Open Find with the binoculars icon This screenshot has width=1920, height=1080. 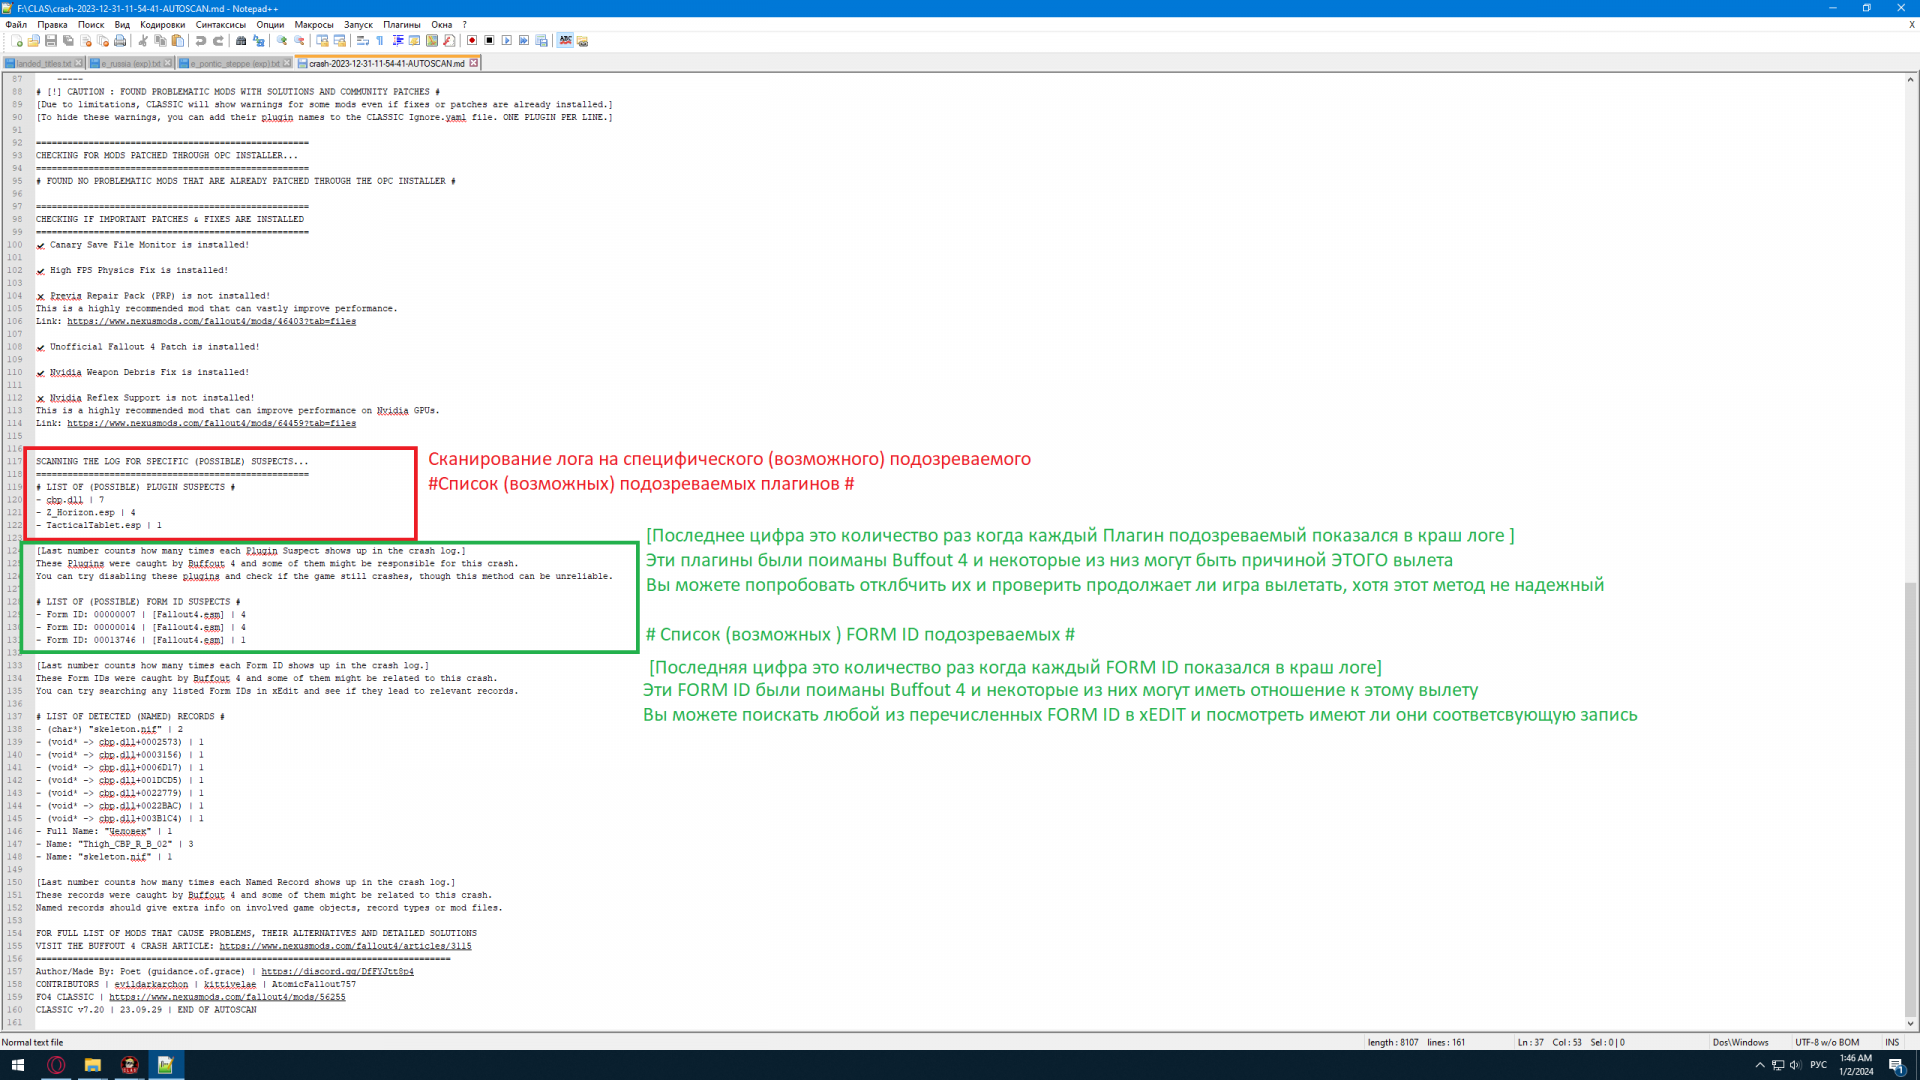pos(241,41)
